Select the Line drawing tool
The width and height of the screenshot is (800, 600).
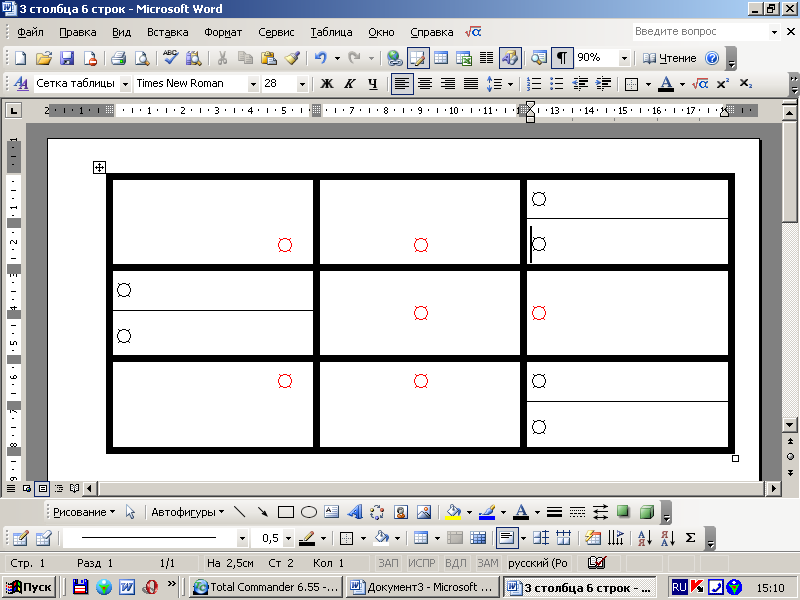[239, 512]
